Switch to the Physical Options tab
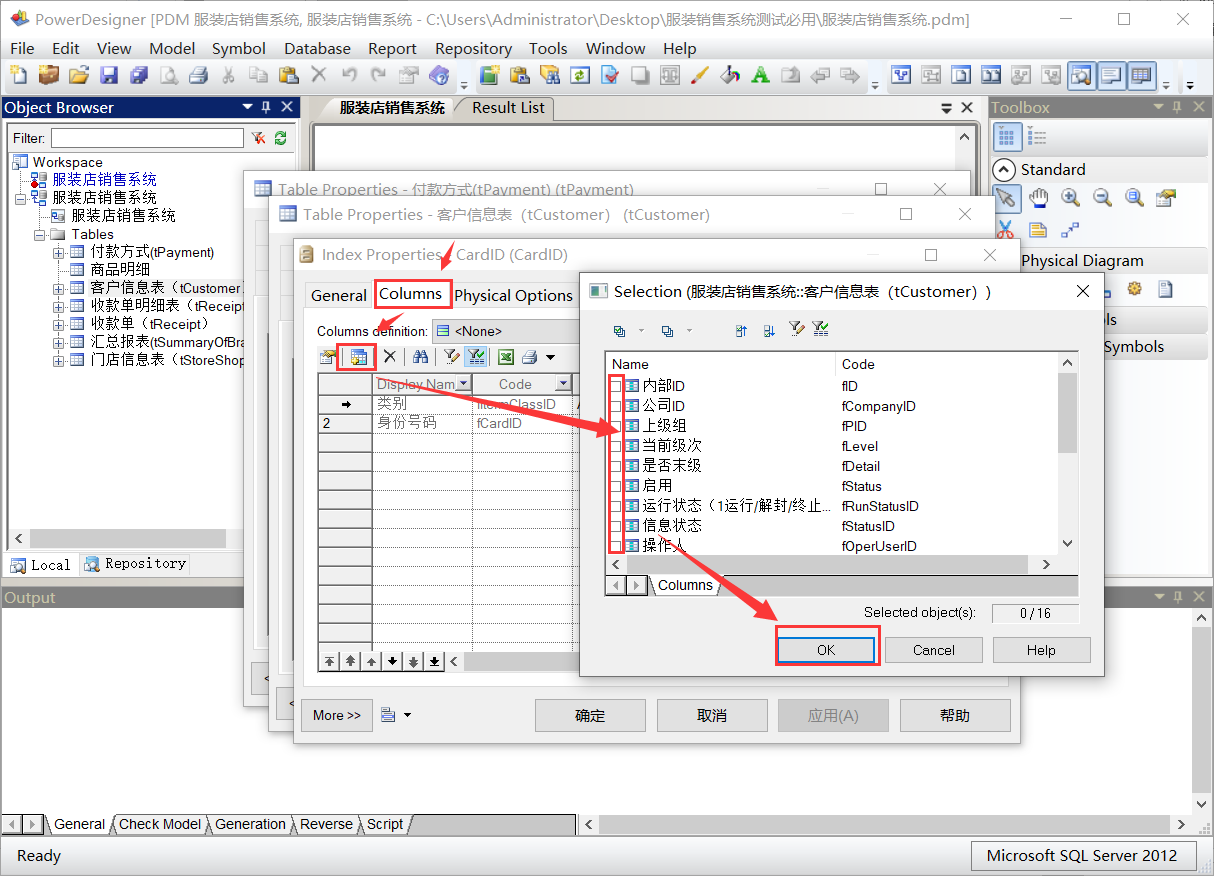 point(513,295)
